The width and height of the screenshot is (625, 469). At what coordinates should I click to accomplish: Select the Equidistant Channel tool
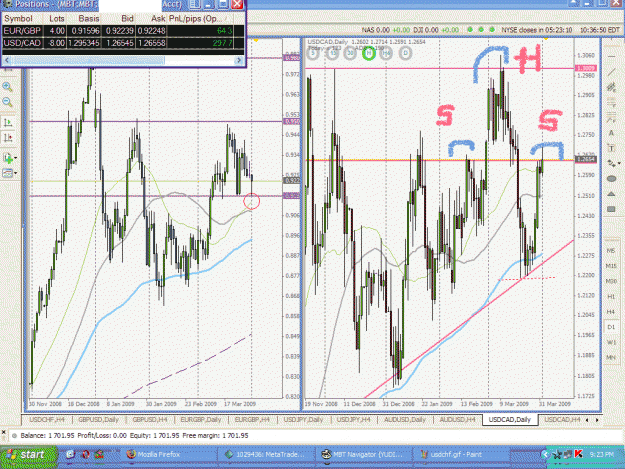pyautogui.click(x=611, y=87)
